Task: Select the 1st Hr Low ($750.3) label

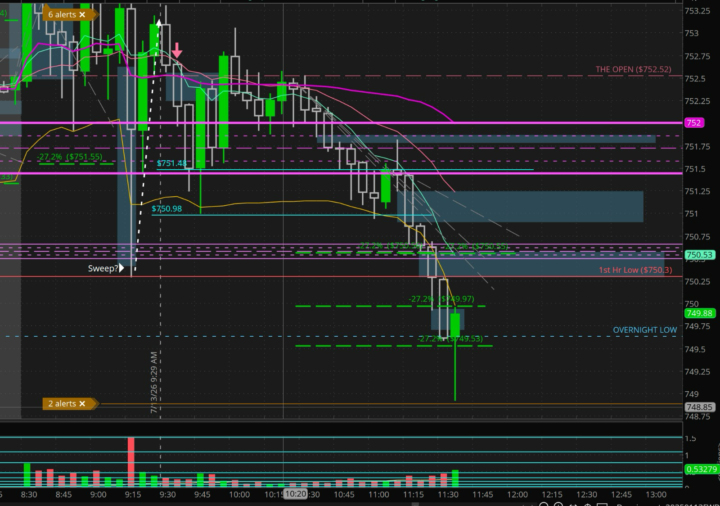Action: click(635, 270)
